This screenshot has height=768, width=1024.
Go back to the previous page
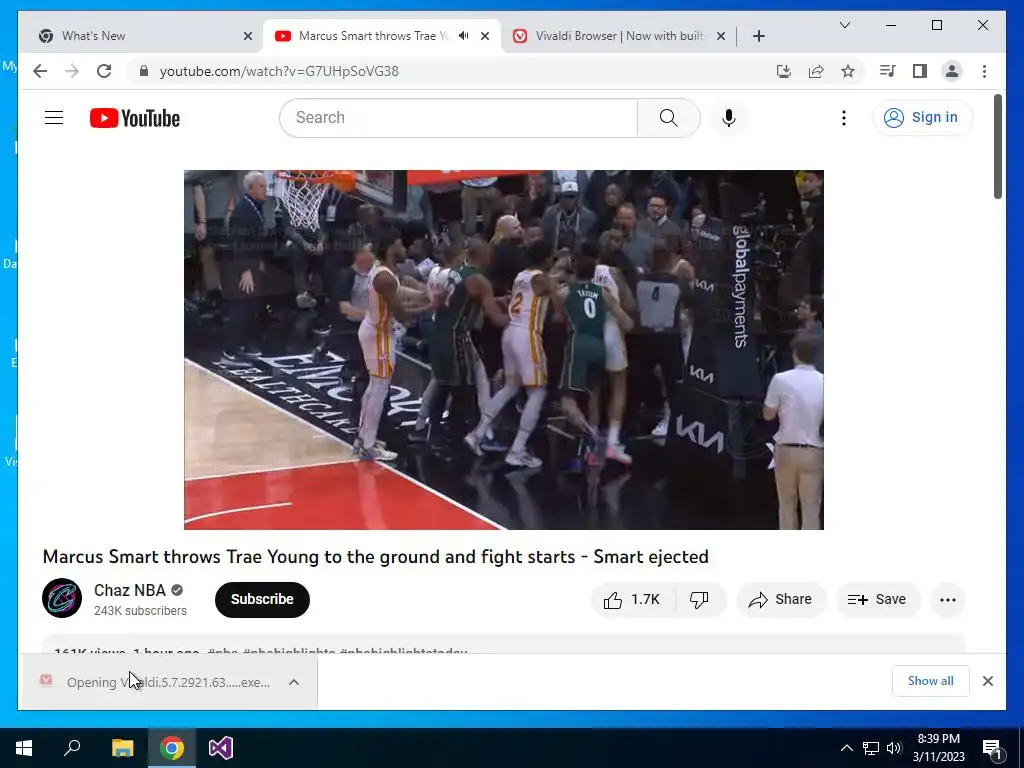pyautogui.click(x=40, y=71)
